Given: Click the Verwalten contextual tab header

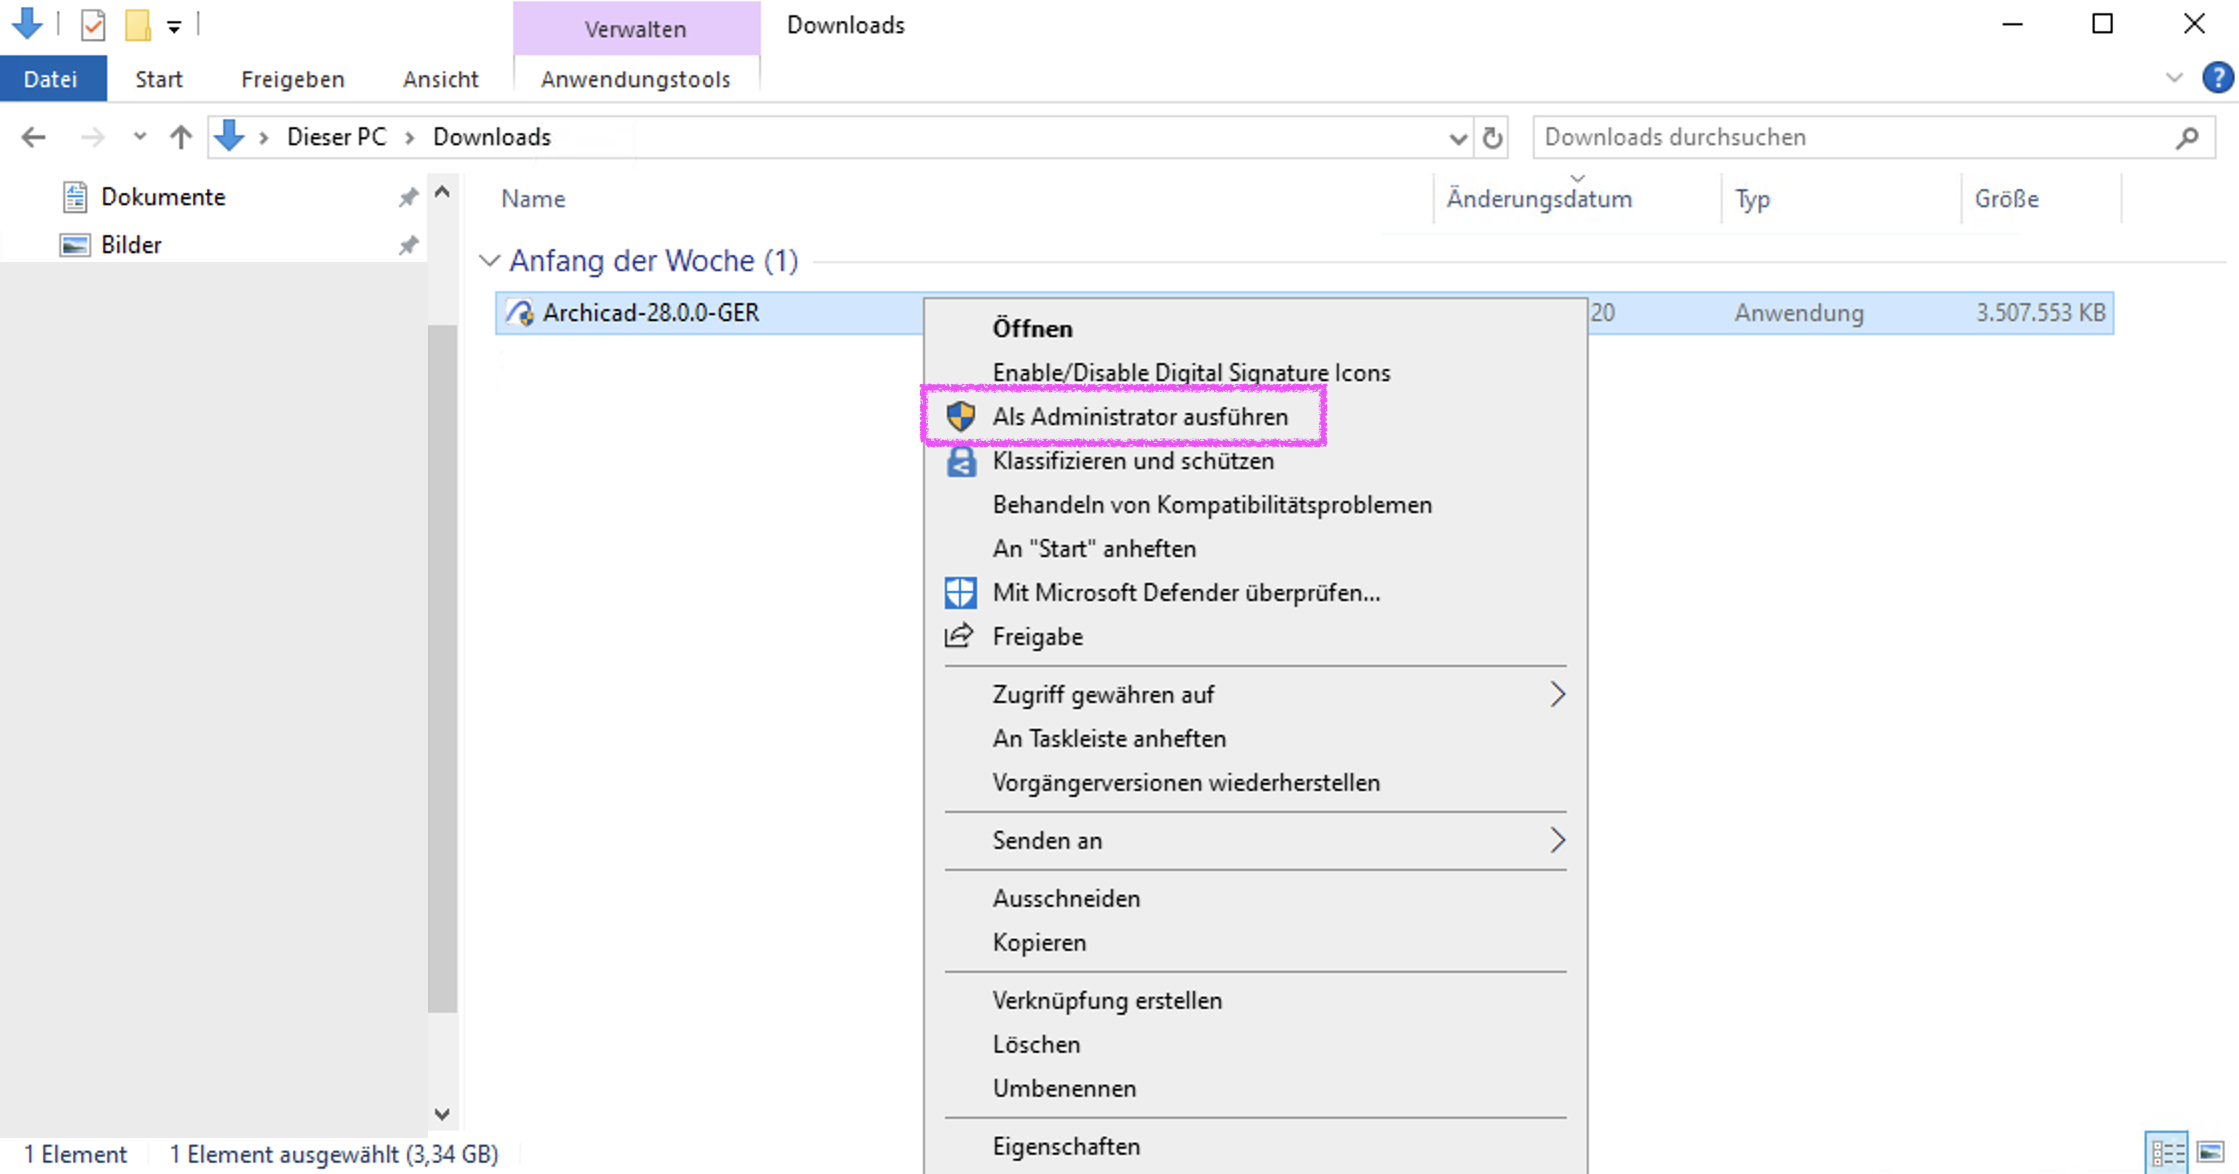Looking at the screenshot, I should click(636, 29).
